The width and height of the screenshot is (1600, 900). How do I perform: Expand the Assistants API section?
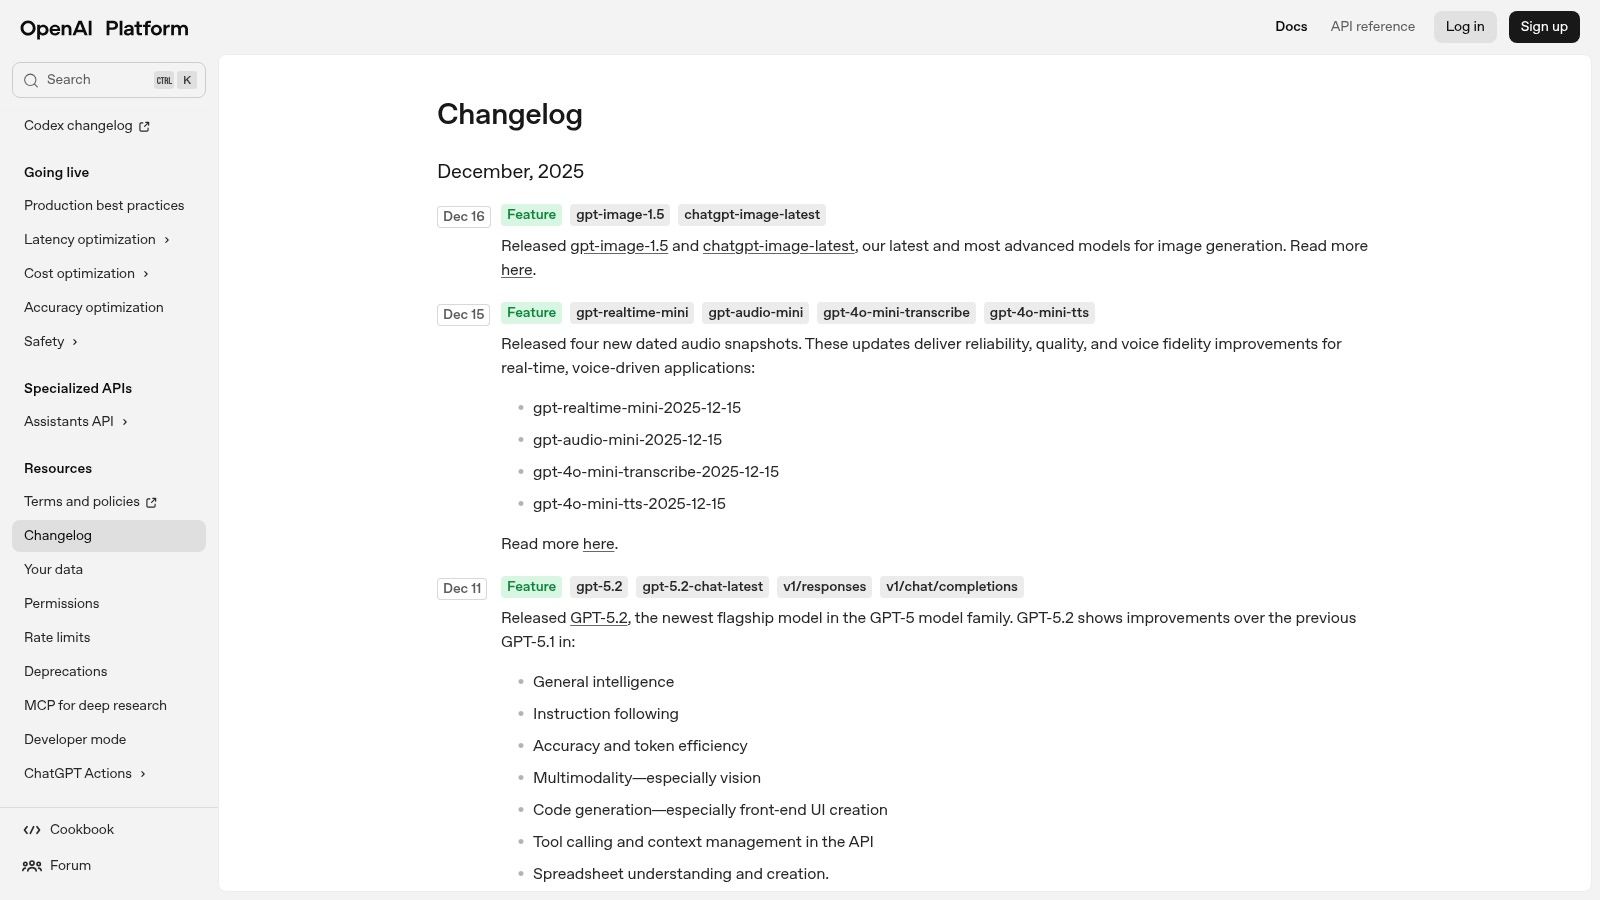point(124,421)
